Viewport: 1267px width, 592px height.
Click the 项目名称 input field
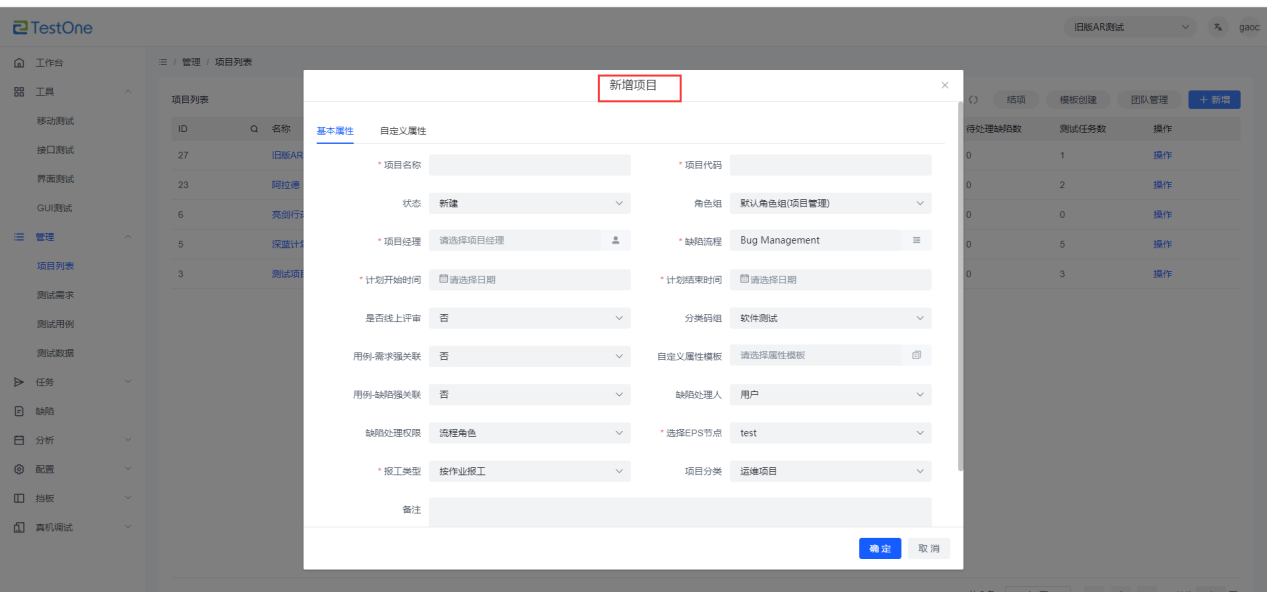point(529,165)
